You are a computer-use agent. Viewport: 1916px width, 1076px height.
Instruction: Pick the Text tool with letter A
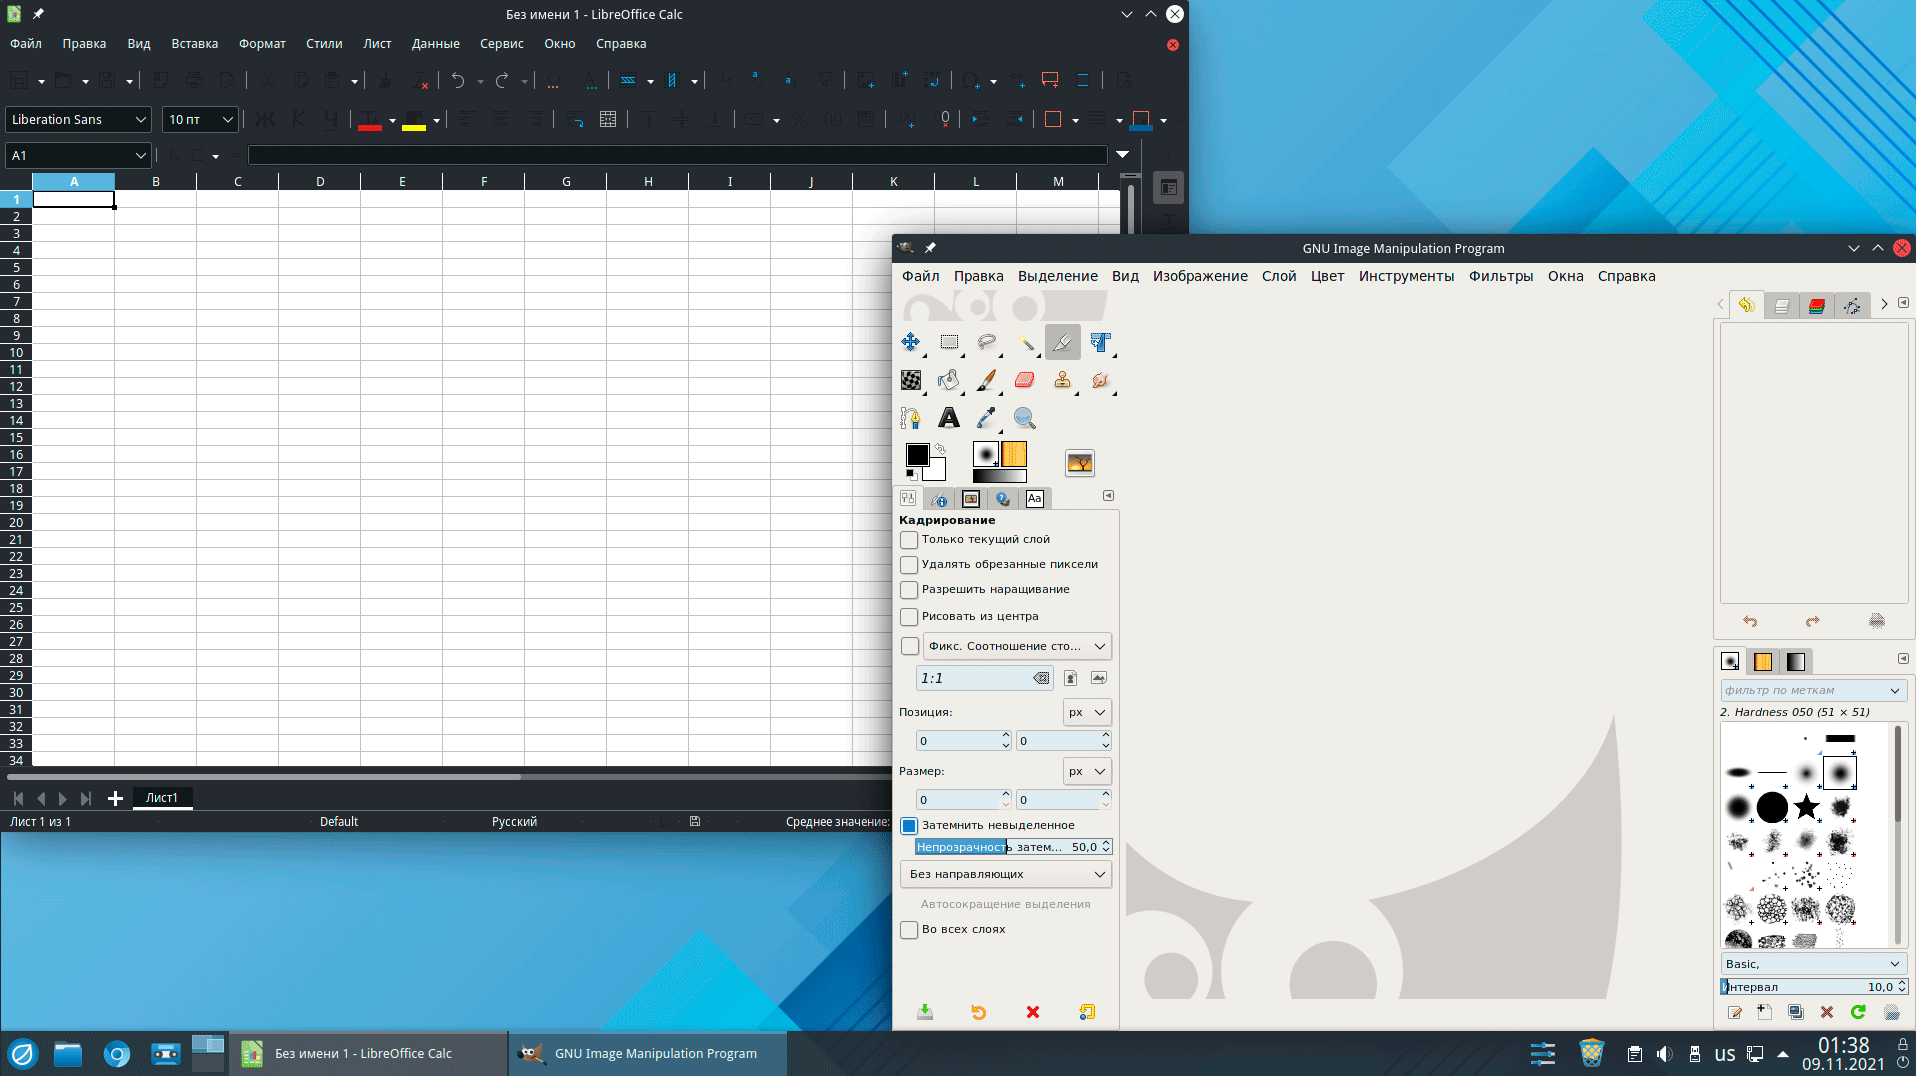948,418
